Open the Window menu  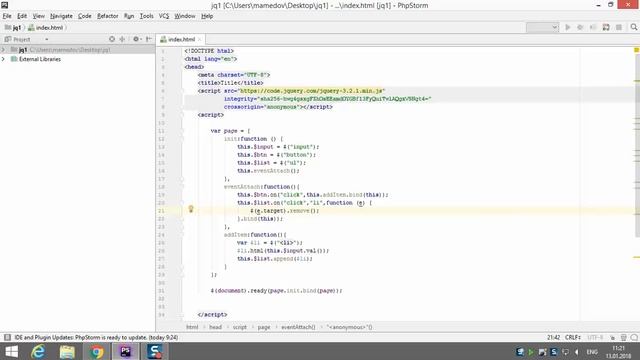185,16
